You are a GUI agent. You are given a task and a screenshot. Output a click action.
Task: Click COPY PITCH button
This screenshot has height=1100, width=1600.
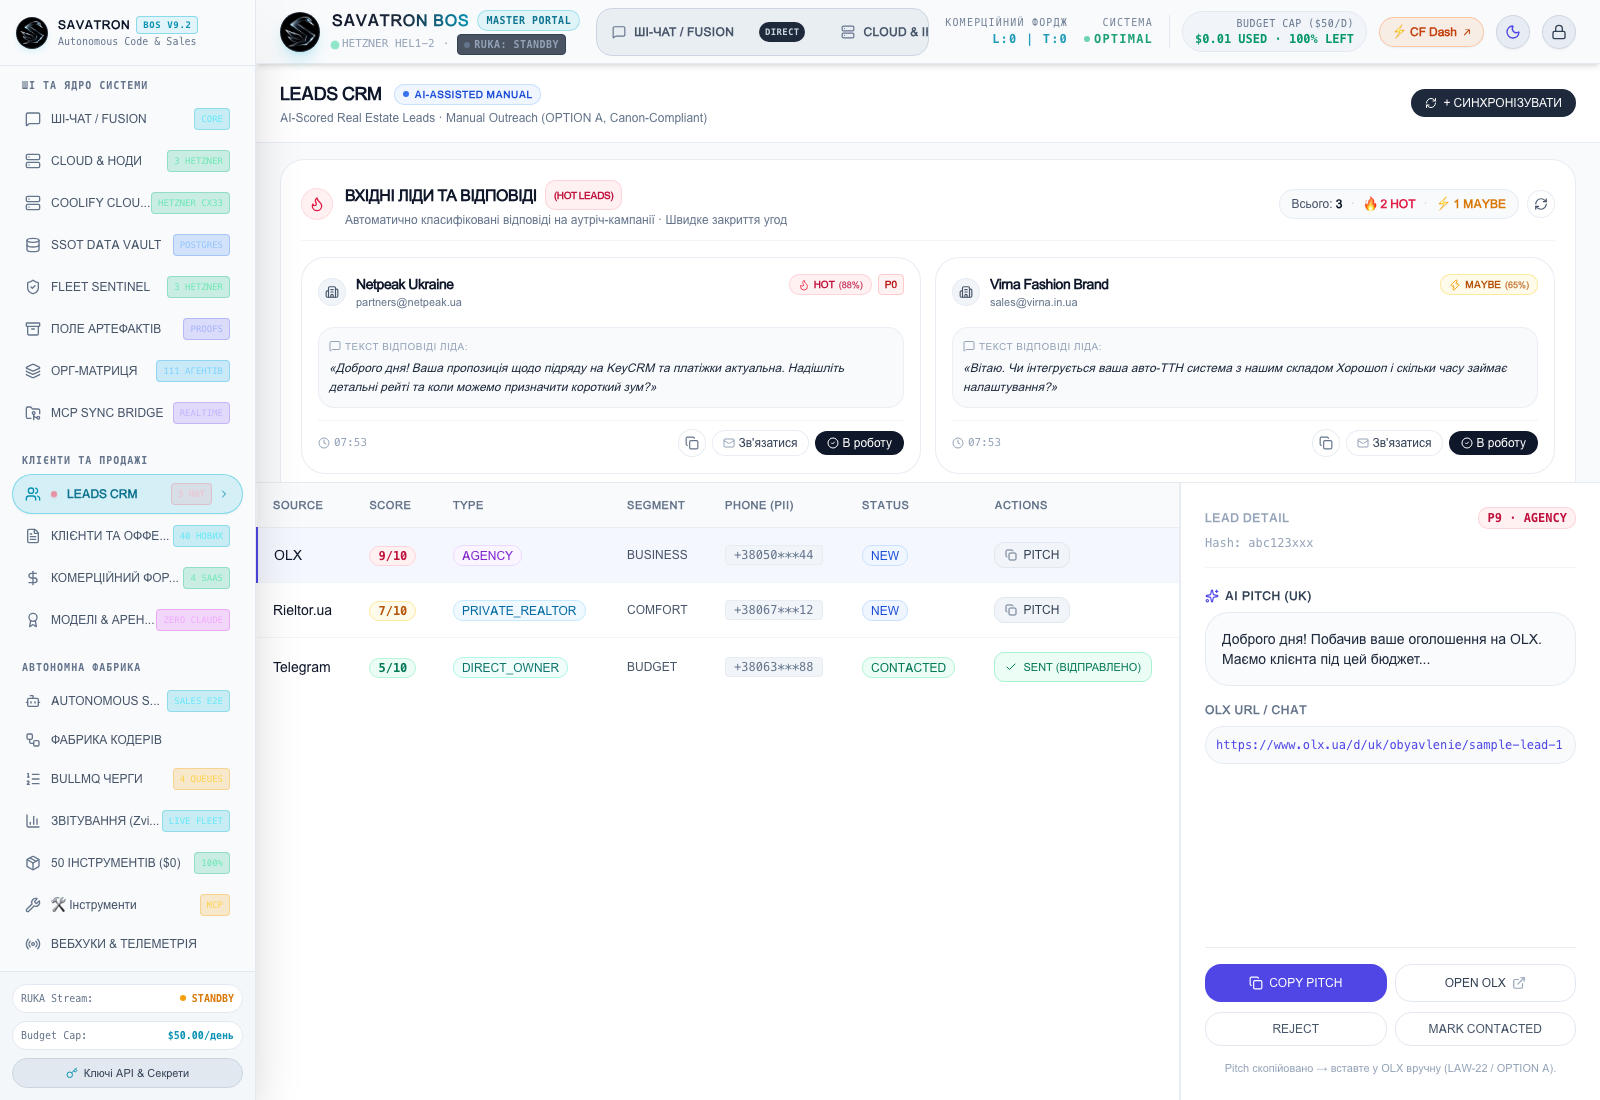pos(1296,983)
